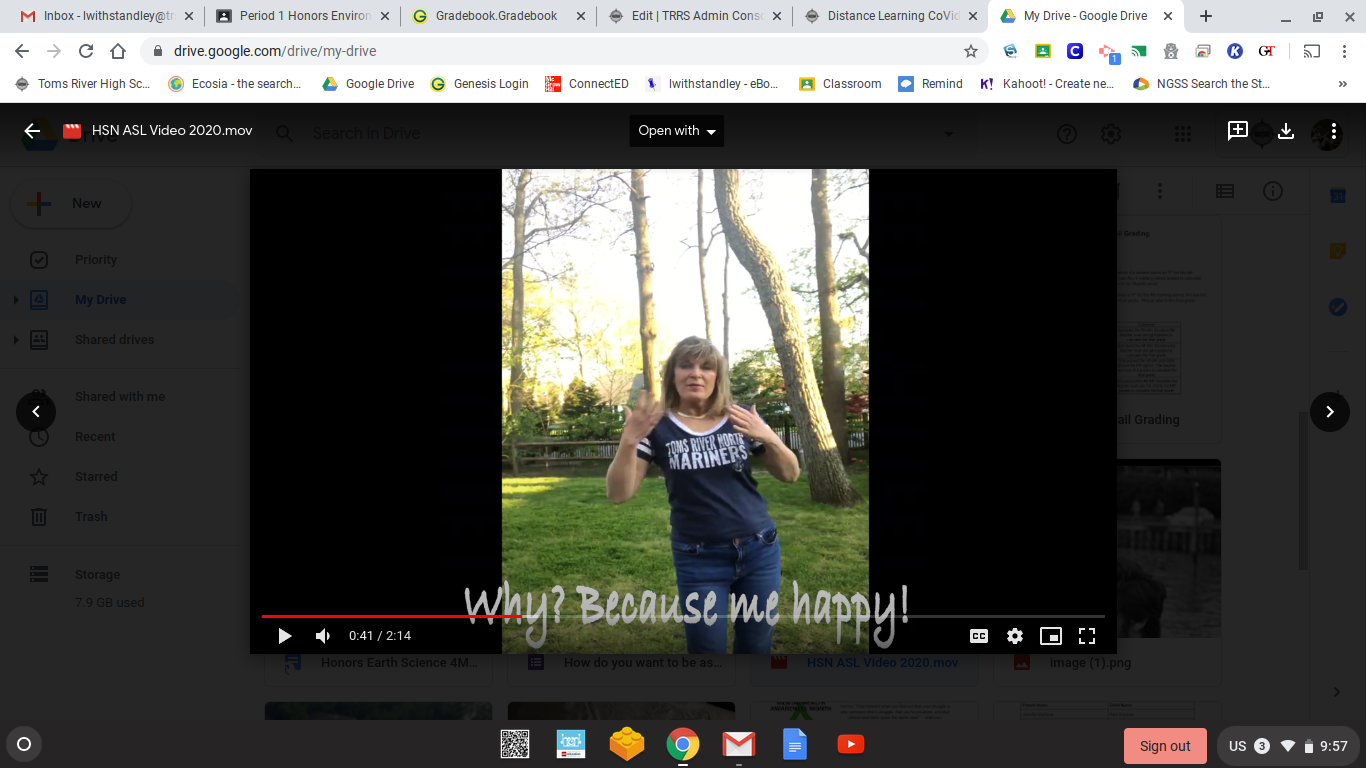Open the Ecosia search bookmark
This screenshot has width=1366, height=768.
(234, 84)
